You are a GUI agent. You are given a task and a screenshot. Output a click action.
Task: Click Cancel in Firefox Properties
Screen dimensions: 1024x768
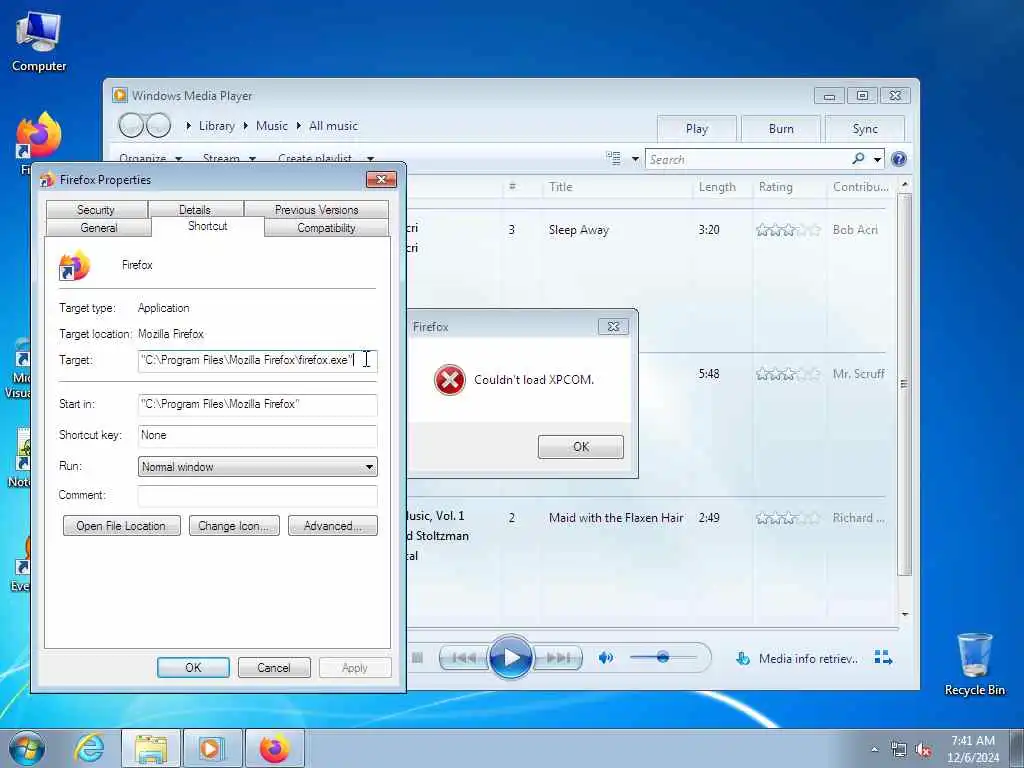pyautogui.click(x=274, y=667)
